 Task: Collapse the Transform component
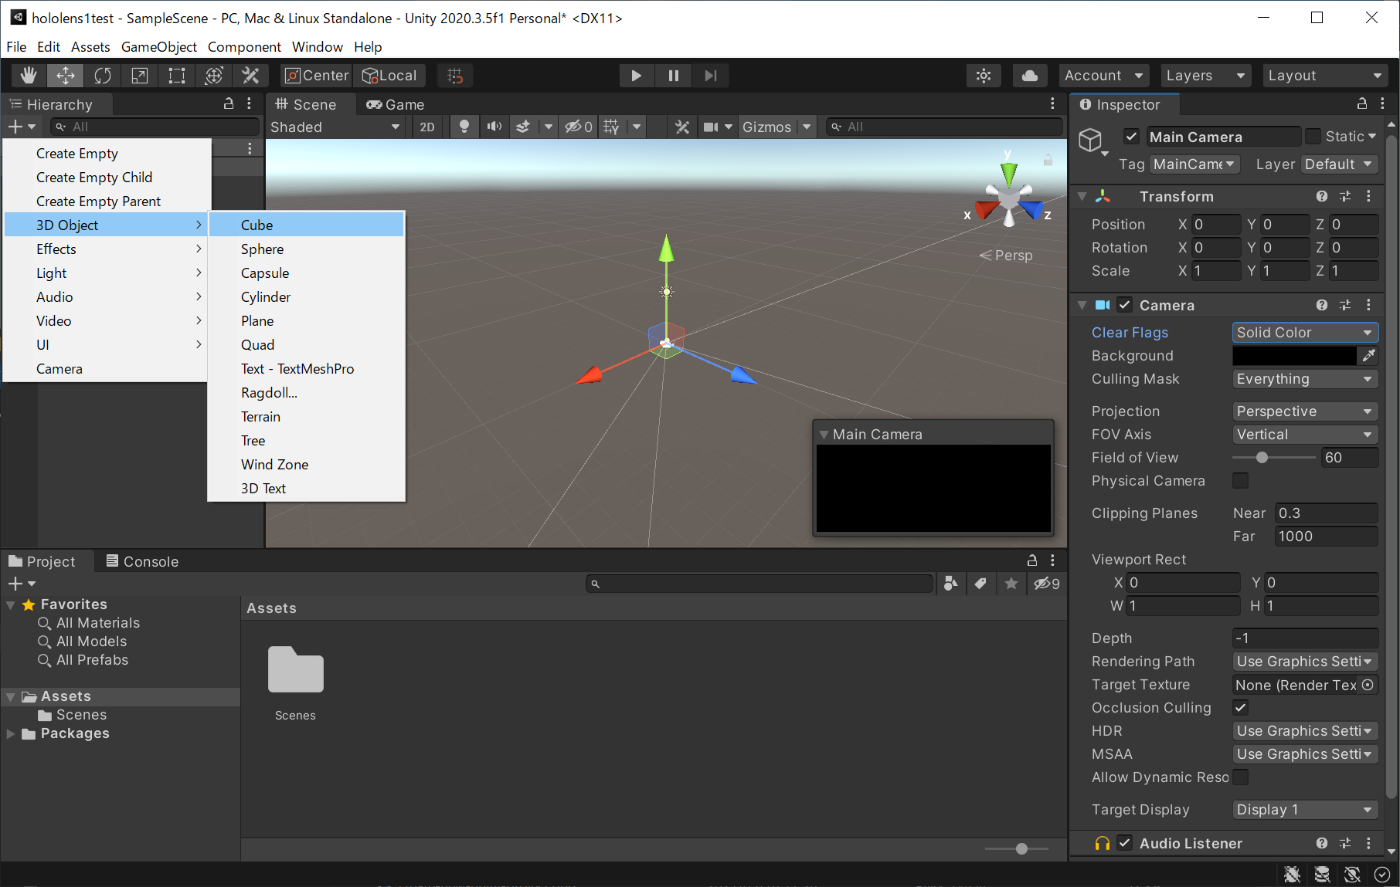point(1082,197)
